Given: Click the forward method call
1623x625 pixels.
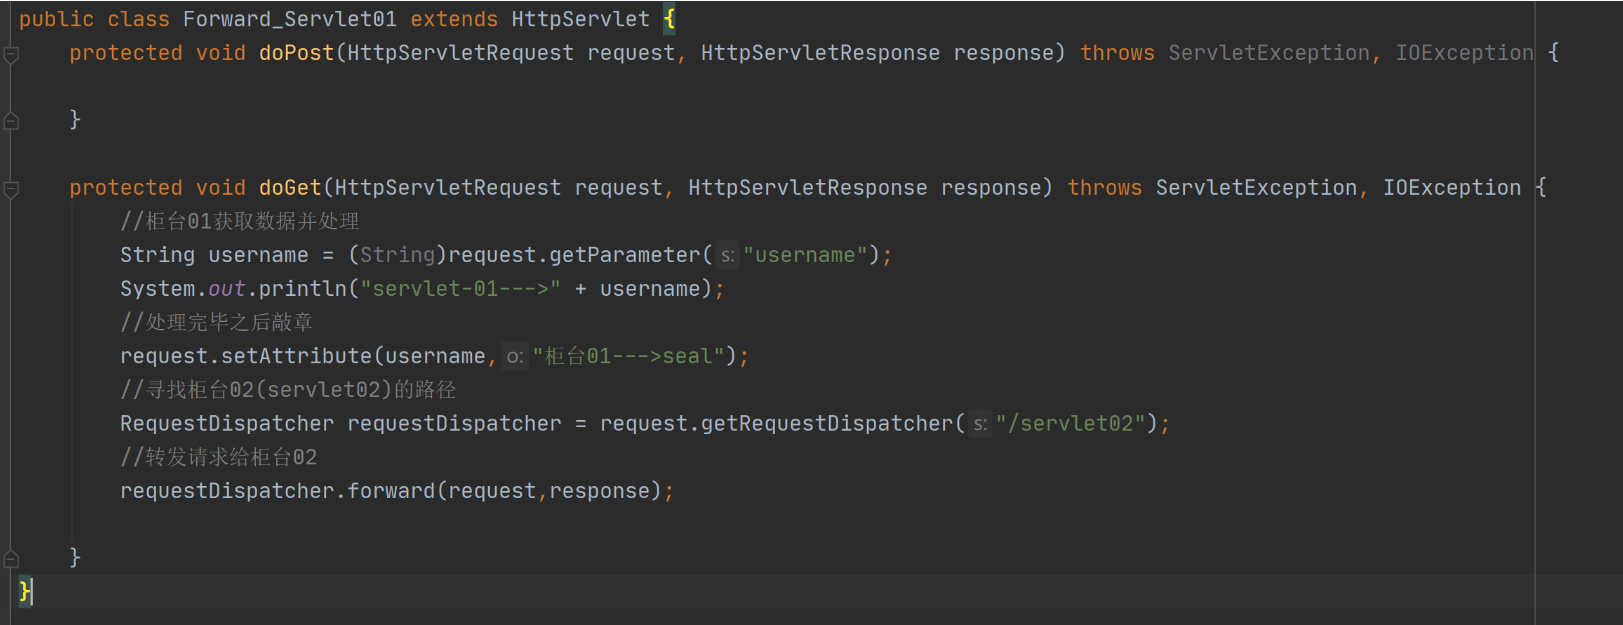Looking at the screenshot, I should [x=391, y=491].
